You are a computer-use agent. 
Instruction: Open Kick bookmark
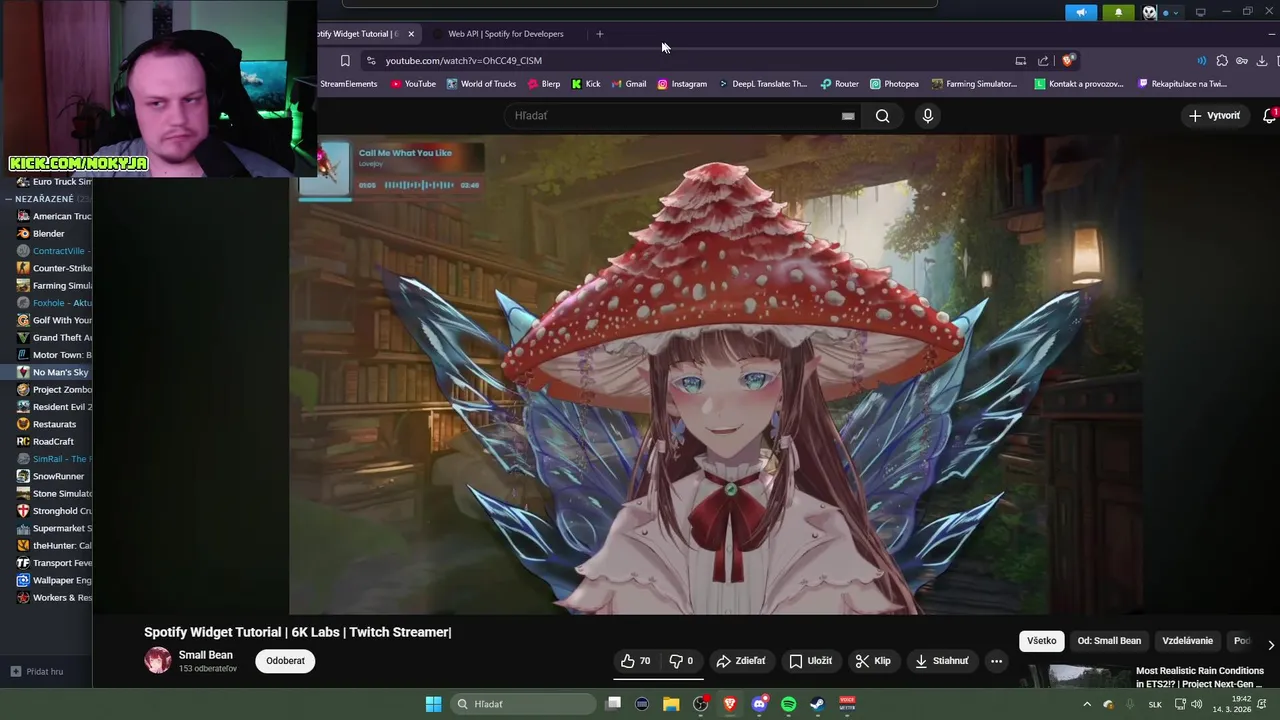[586, 84]
